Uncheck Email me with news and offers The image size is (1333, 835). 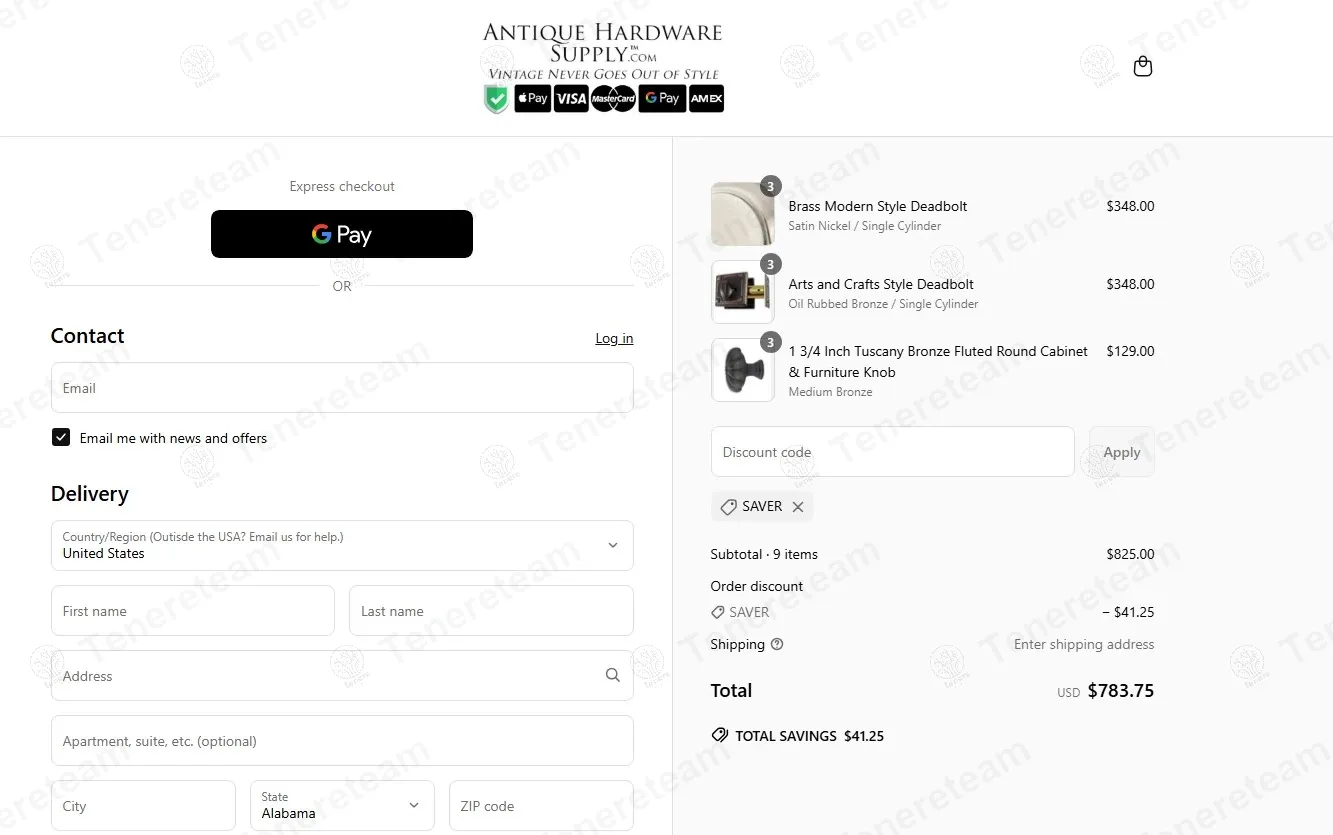click(x=61, y=437)
